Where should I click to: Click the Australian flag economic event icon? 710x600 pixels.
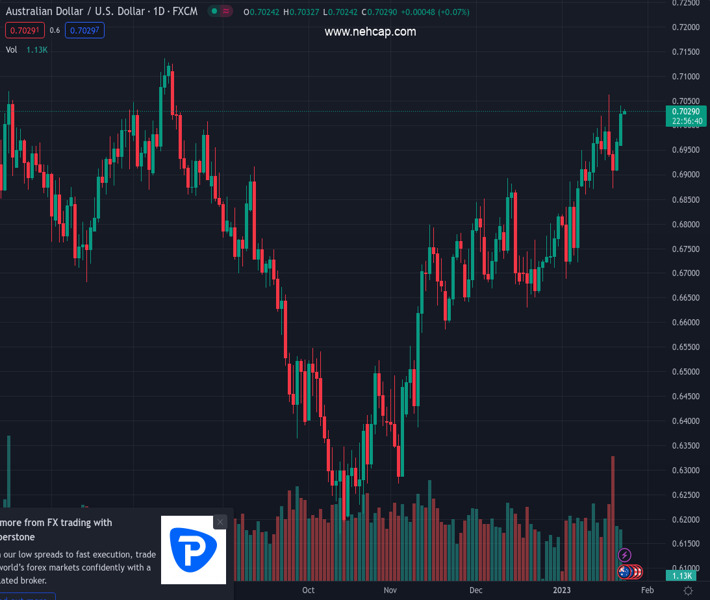click(x=625, y=572)
